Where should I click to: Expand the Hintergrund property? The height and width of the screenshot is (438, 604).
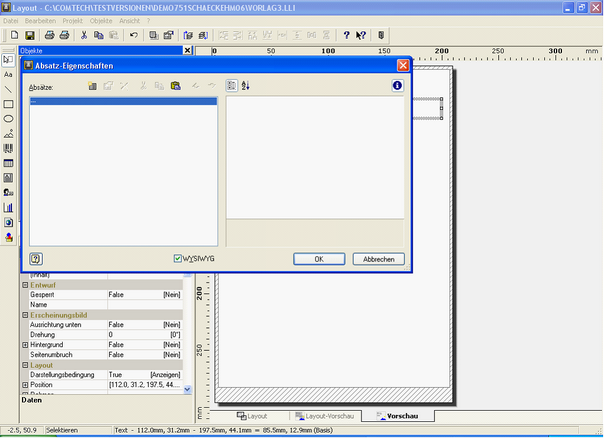25,345
